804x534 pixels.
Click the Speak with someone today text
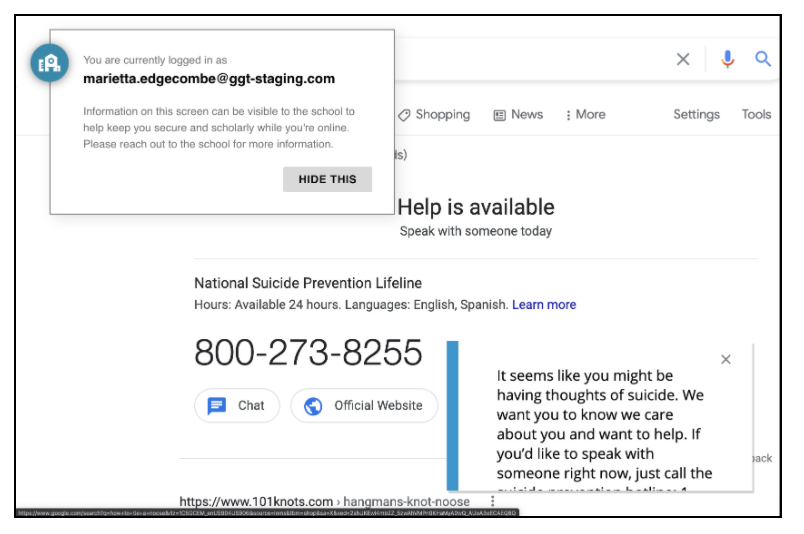pyautogui.click(x=476, y=231)
